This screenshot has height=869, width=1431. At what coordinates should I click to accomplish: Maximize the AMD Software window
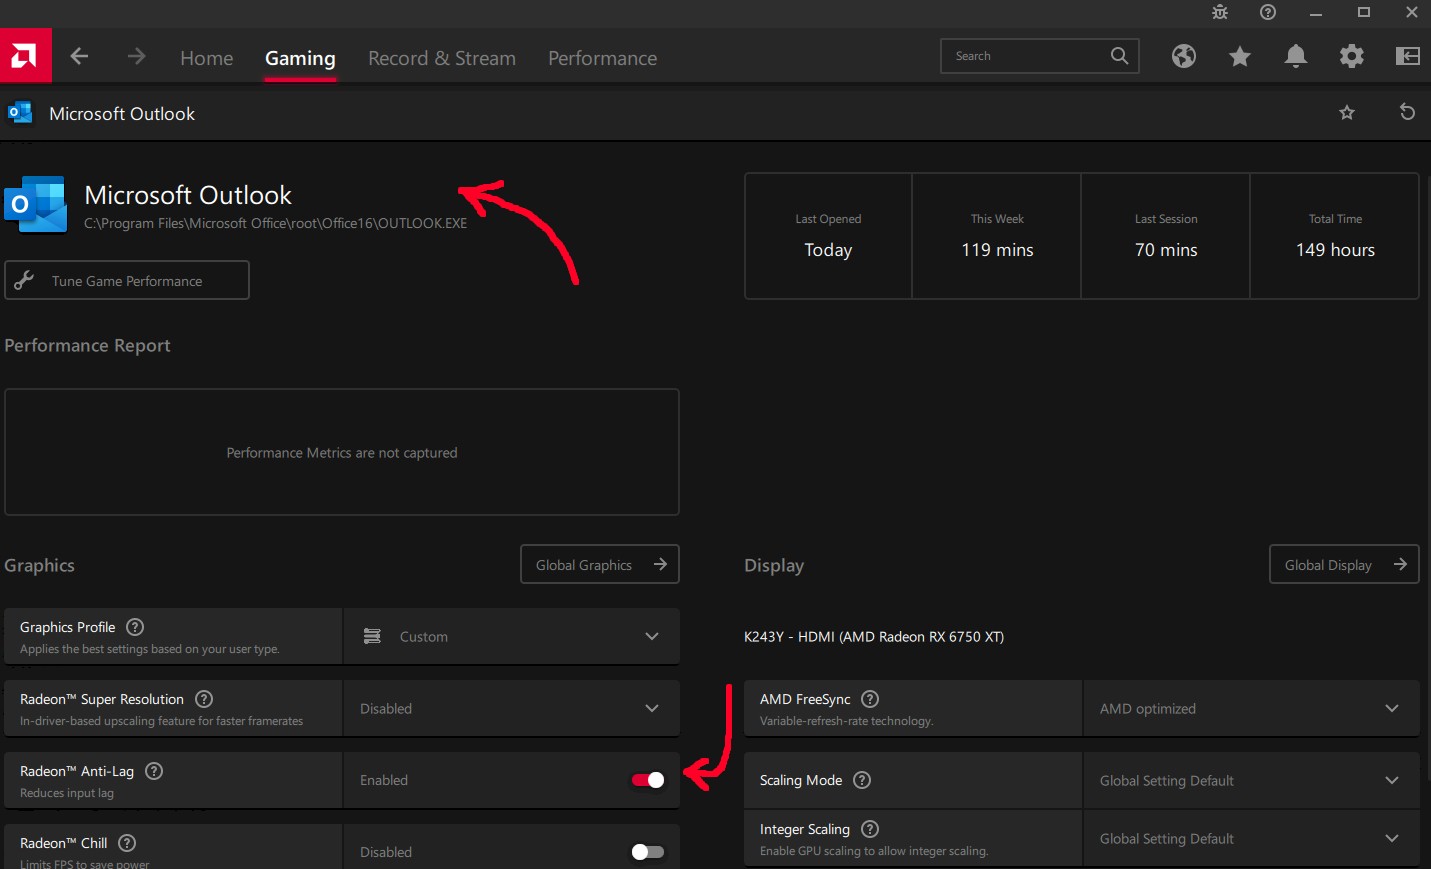click(x=1364, y=12)
